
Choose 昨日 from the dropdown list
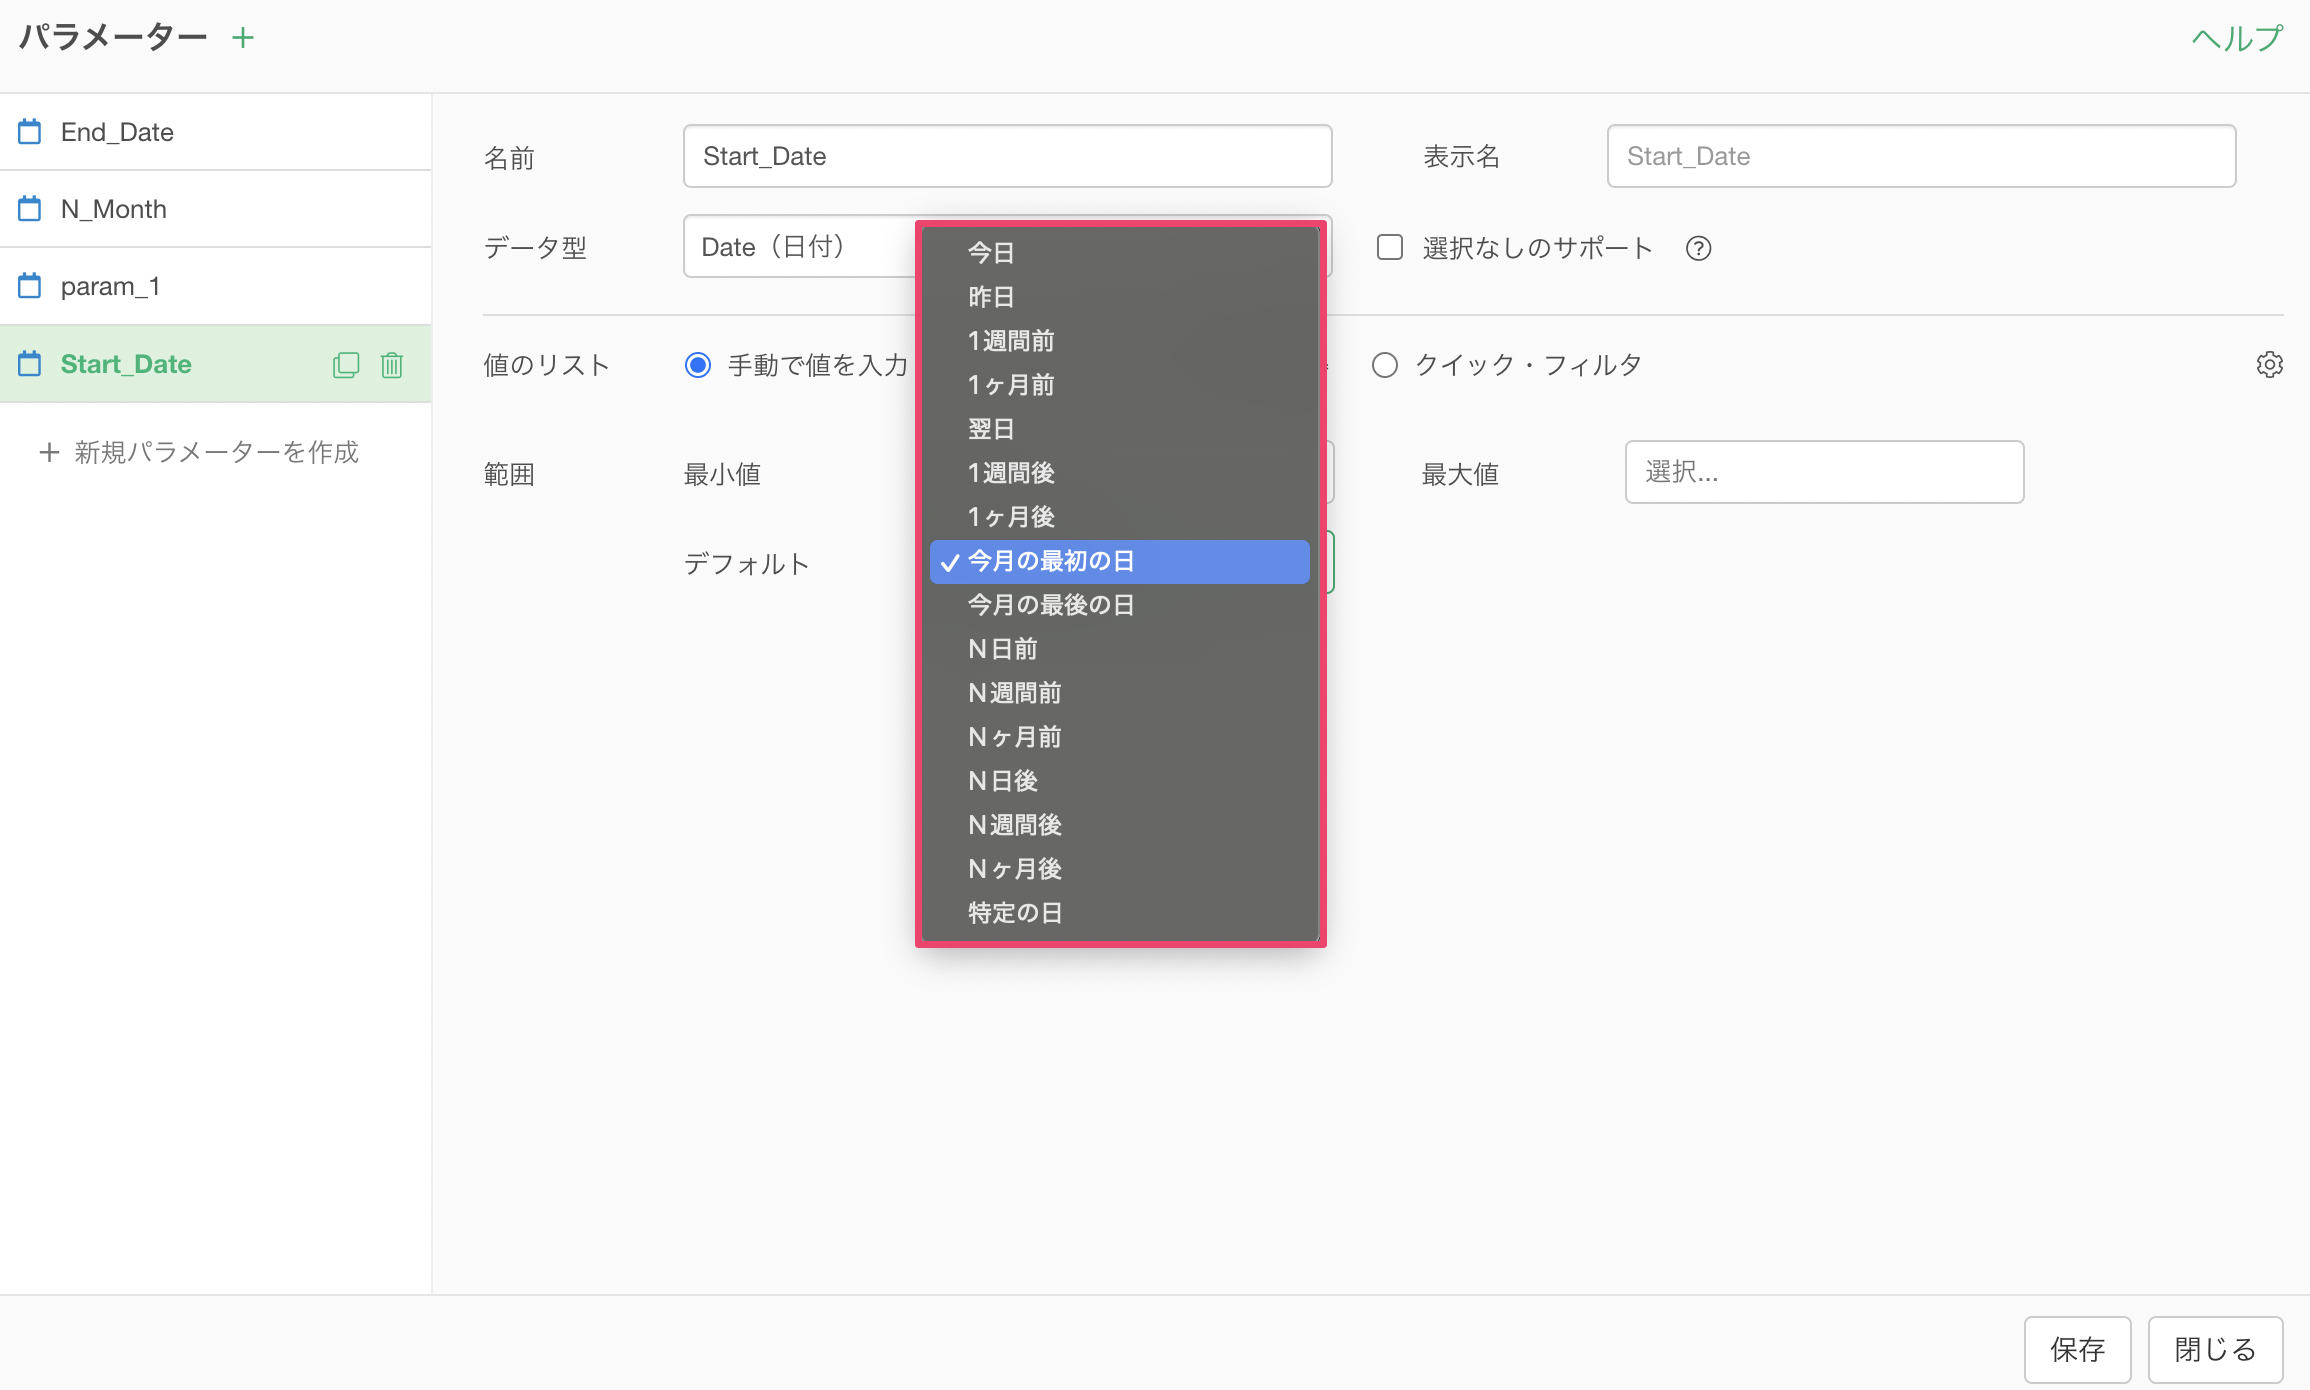coord(1120,297)
